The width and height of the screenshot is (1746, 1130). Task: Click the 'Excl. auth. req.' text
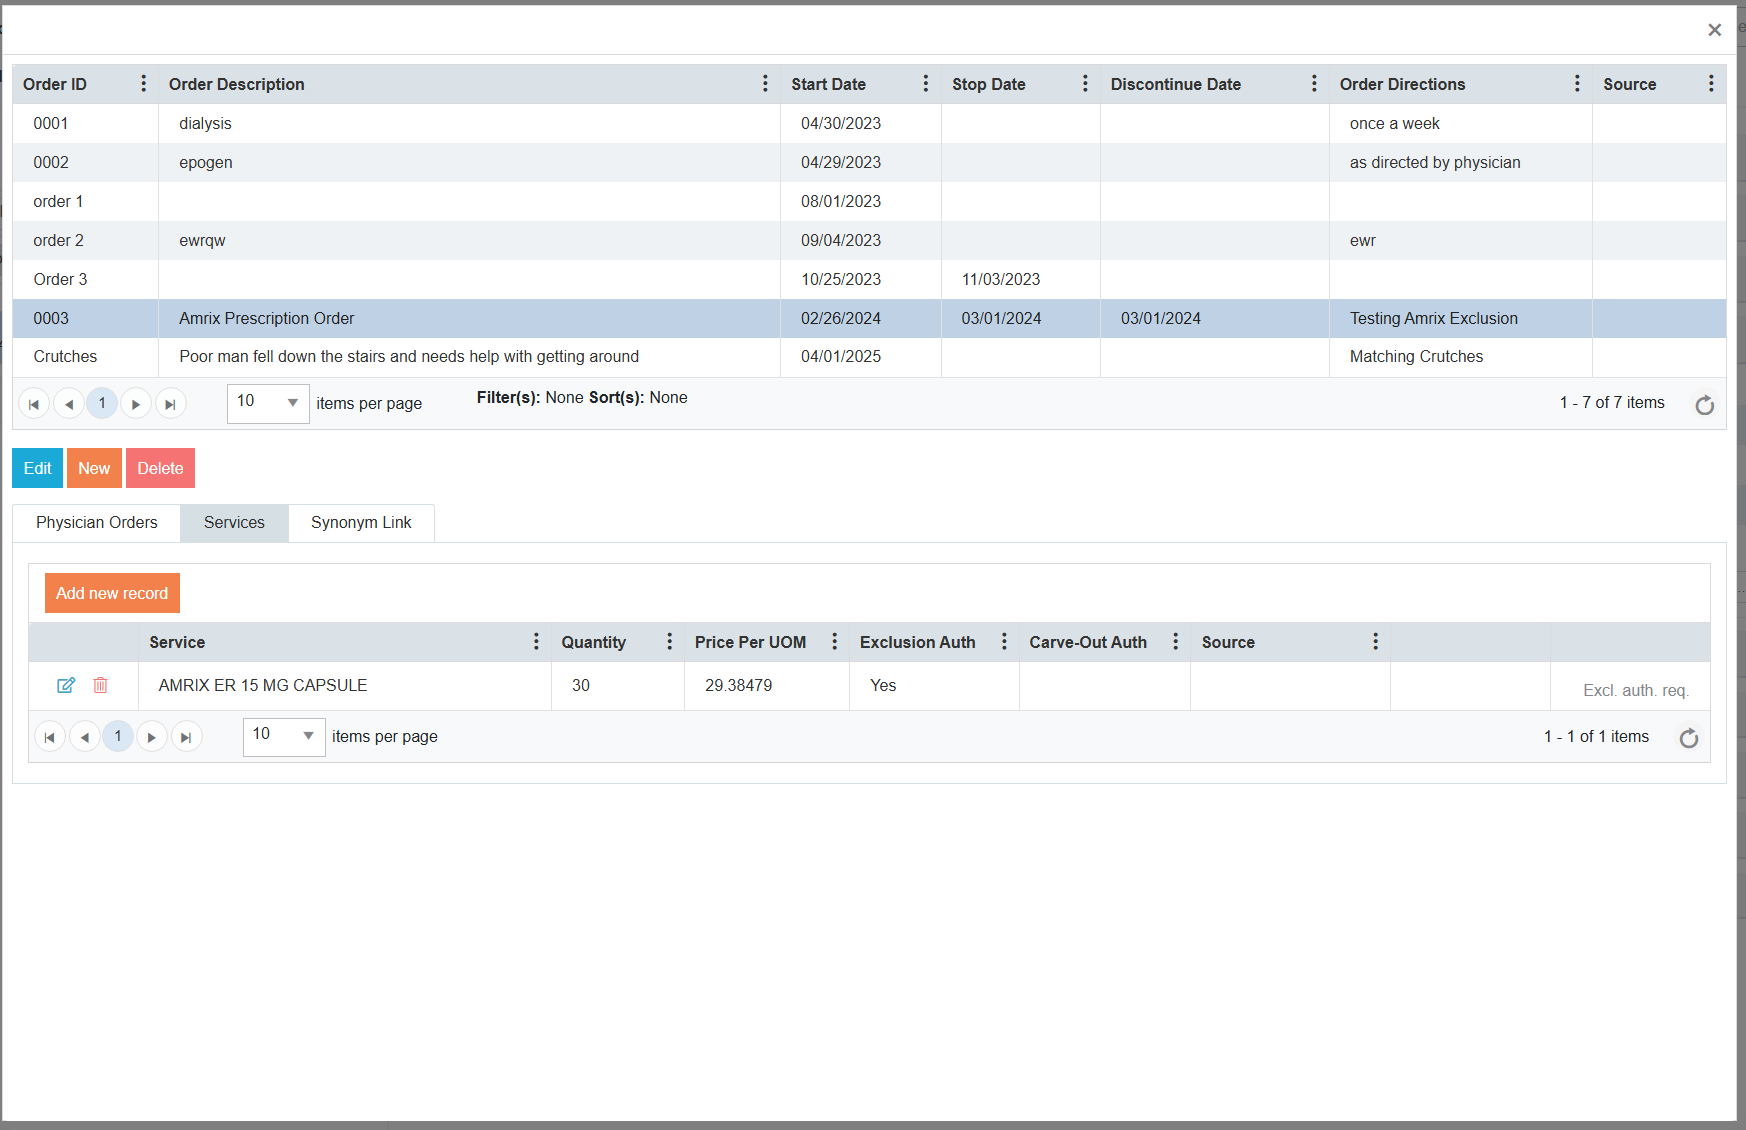1635,690
